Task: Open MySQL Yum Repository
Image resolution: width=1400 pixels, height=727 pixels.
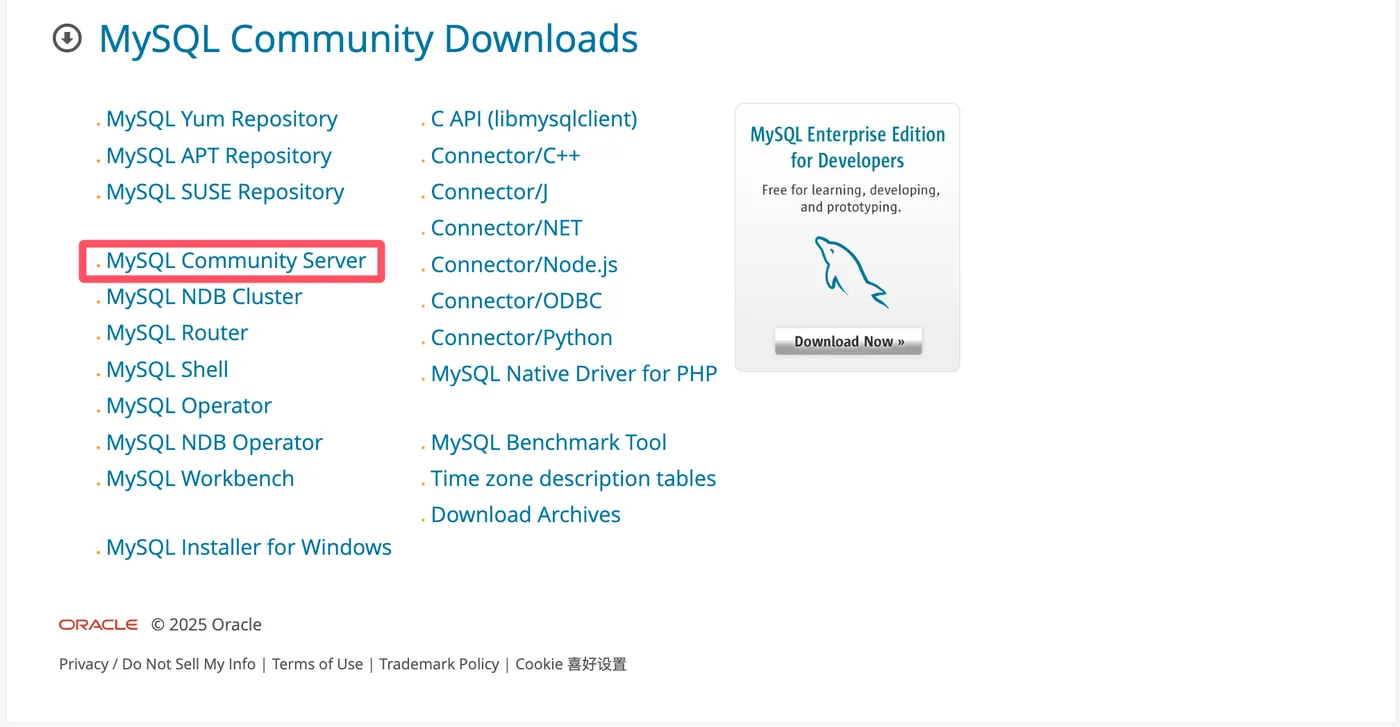Action: (222, 119)
